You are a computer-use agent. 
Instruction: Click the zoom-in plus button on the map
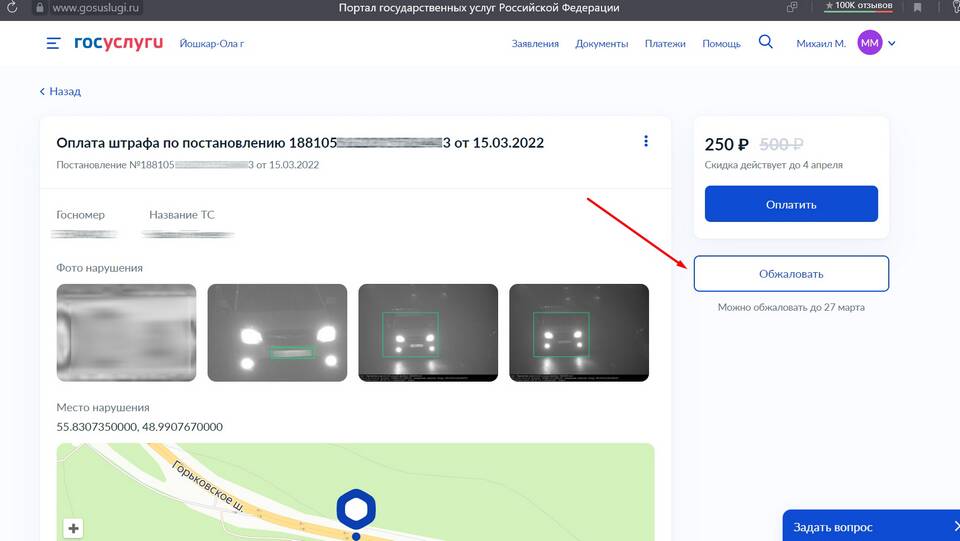coord(74,528)
